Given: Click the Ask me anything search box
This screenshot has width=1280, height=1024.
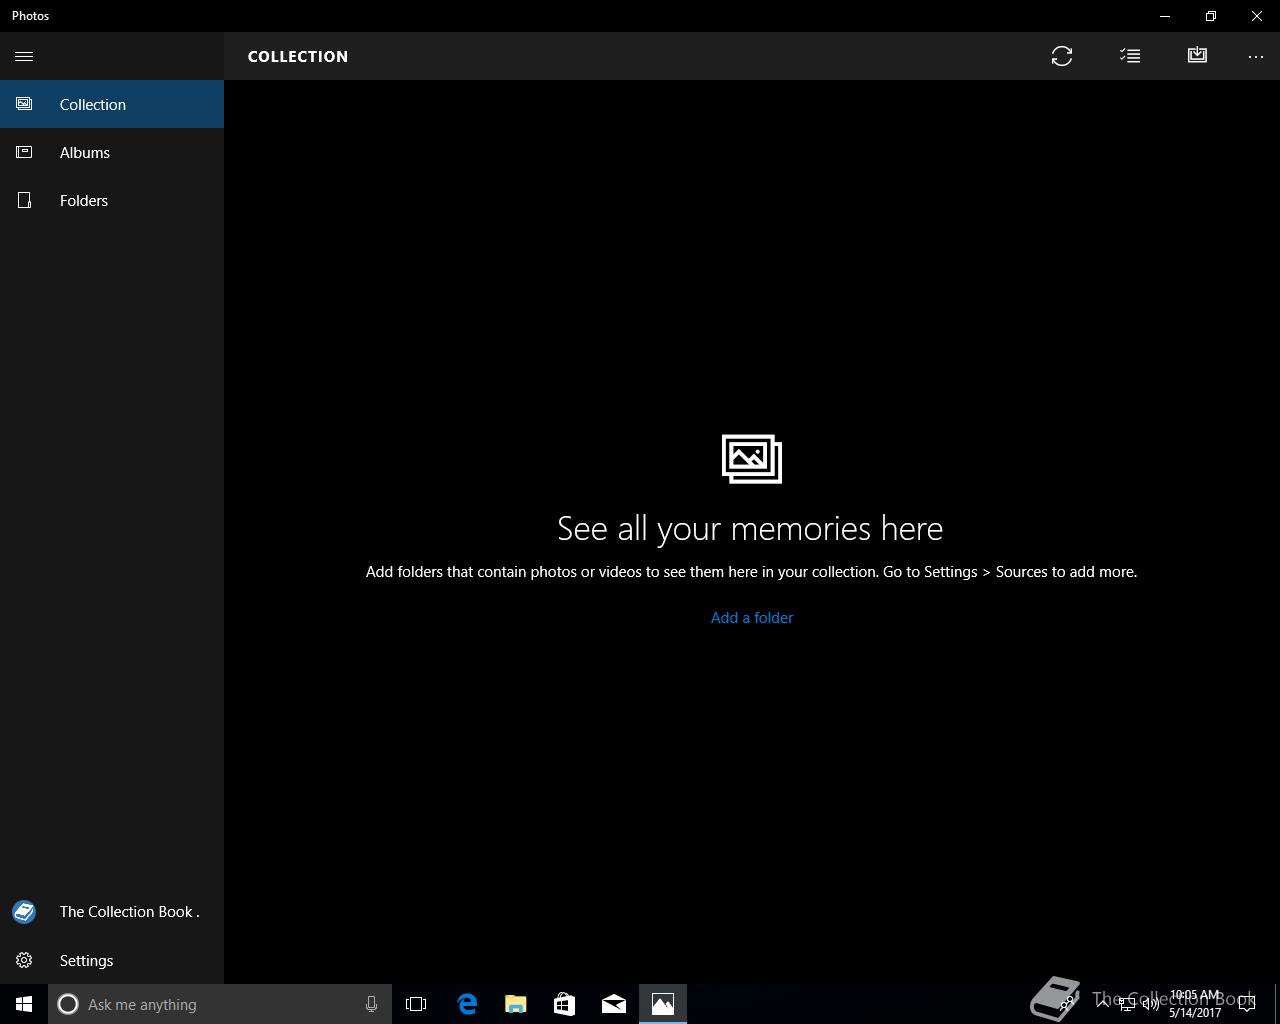Looking at the screenshot, I should pos(220,1004).
